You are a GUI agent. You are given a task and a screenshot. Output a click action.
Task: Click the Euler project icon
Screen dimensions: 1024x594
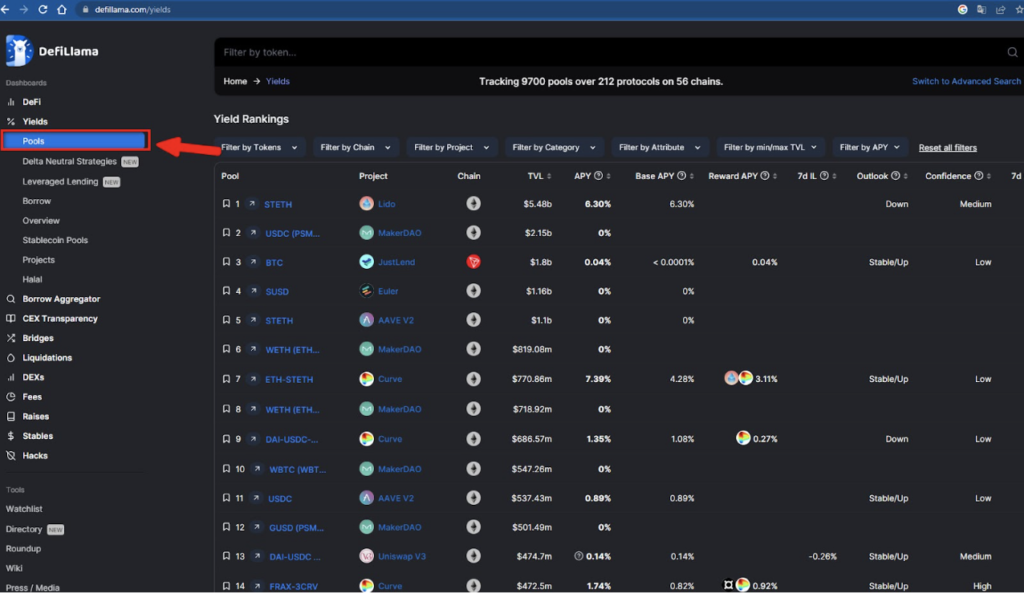[366, 291]
